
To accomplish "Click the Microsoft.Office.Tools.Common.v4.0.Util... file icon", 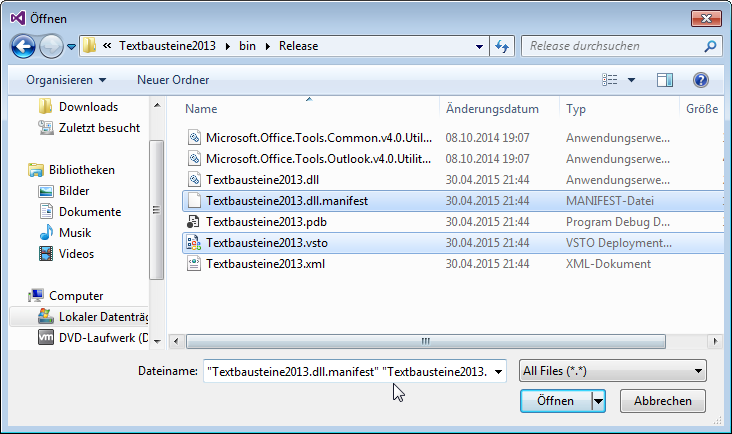I will coord(194,138).
